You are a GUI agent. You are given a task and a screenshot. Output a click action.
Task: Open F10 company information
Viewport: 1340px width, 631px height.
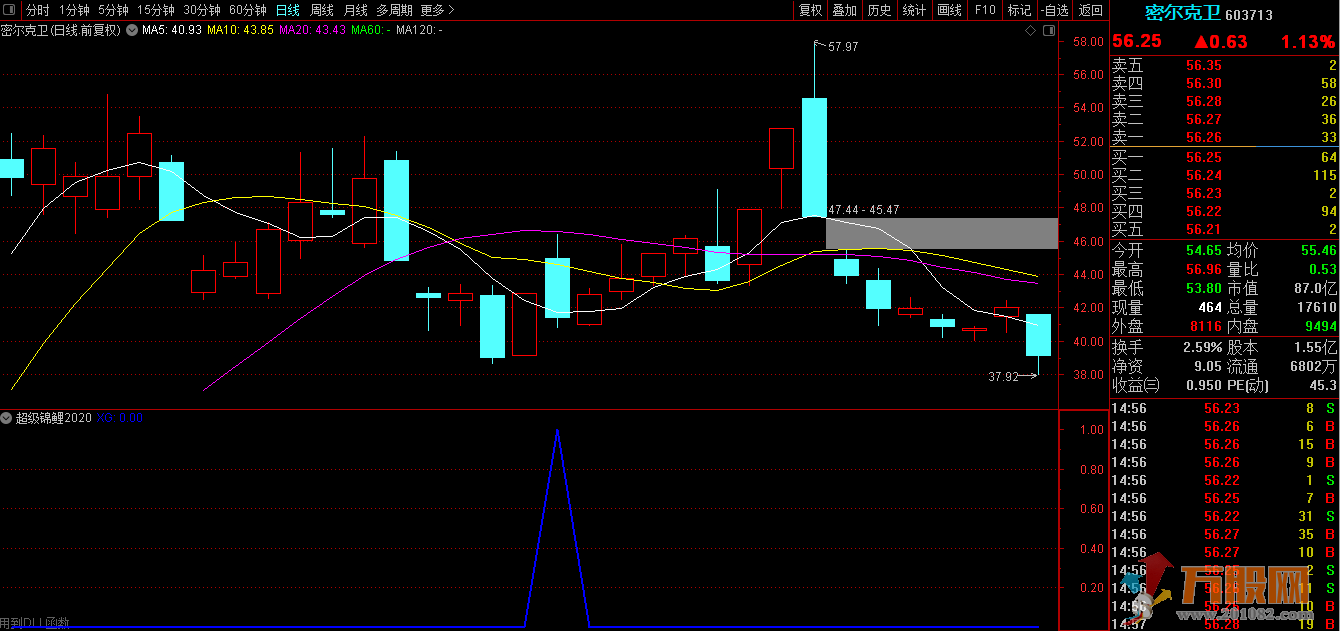point(985,10)
